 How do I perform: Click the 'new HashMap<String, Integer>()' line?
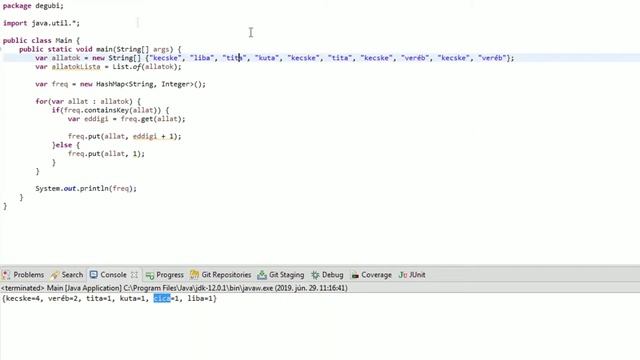point(120,84)
